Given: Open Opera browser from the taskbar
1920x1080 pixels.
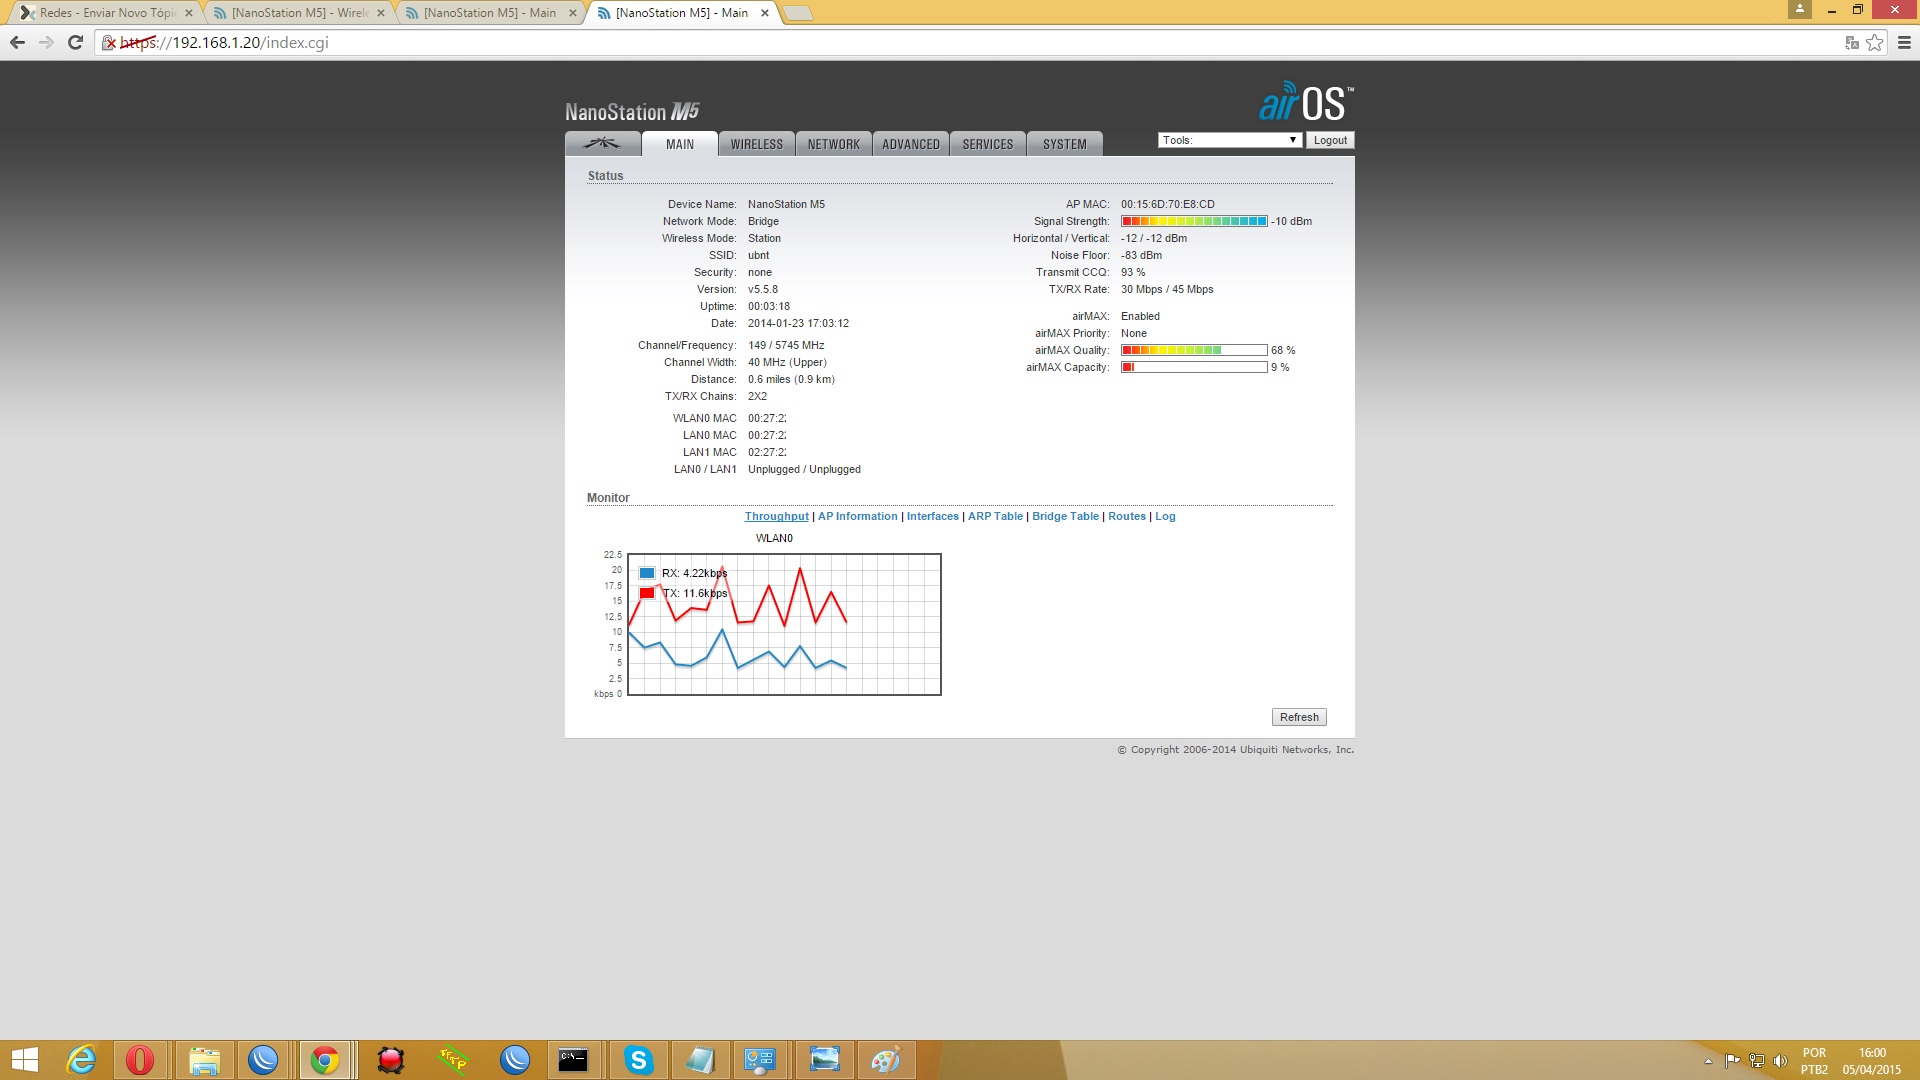Looking at the screenshot, I should [140, 1060].
